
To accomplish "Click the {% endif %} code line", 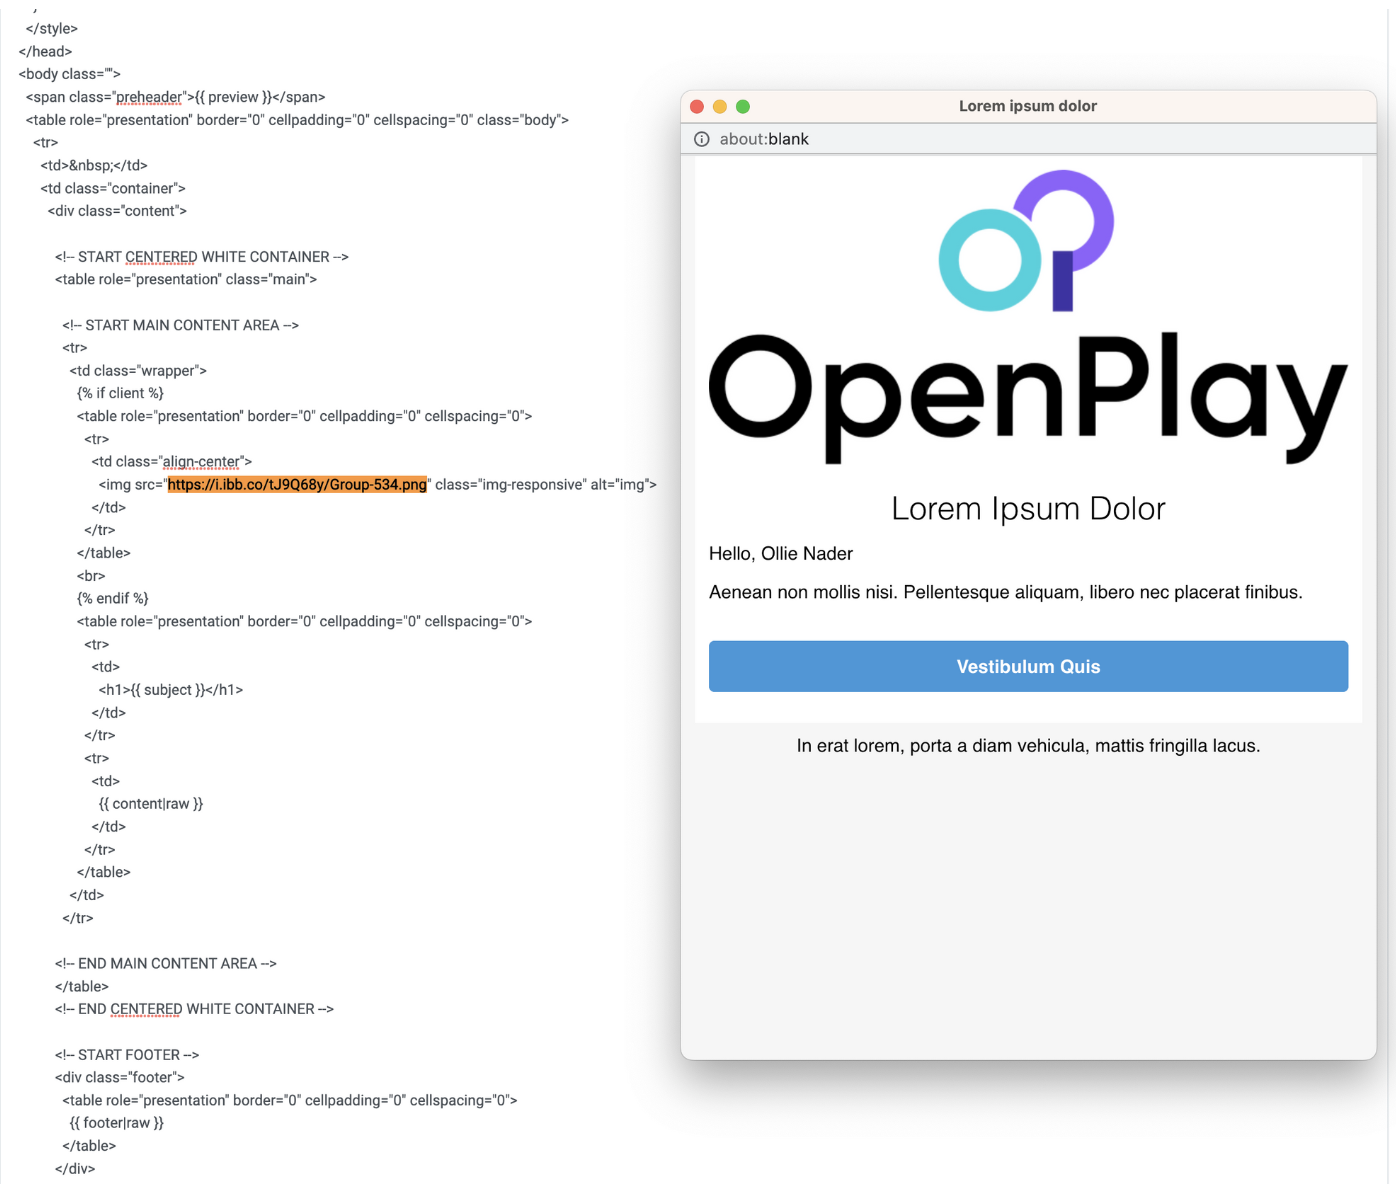I will (113, 598).
